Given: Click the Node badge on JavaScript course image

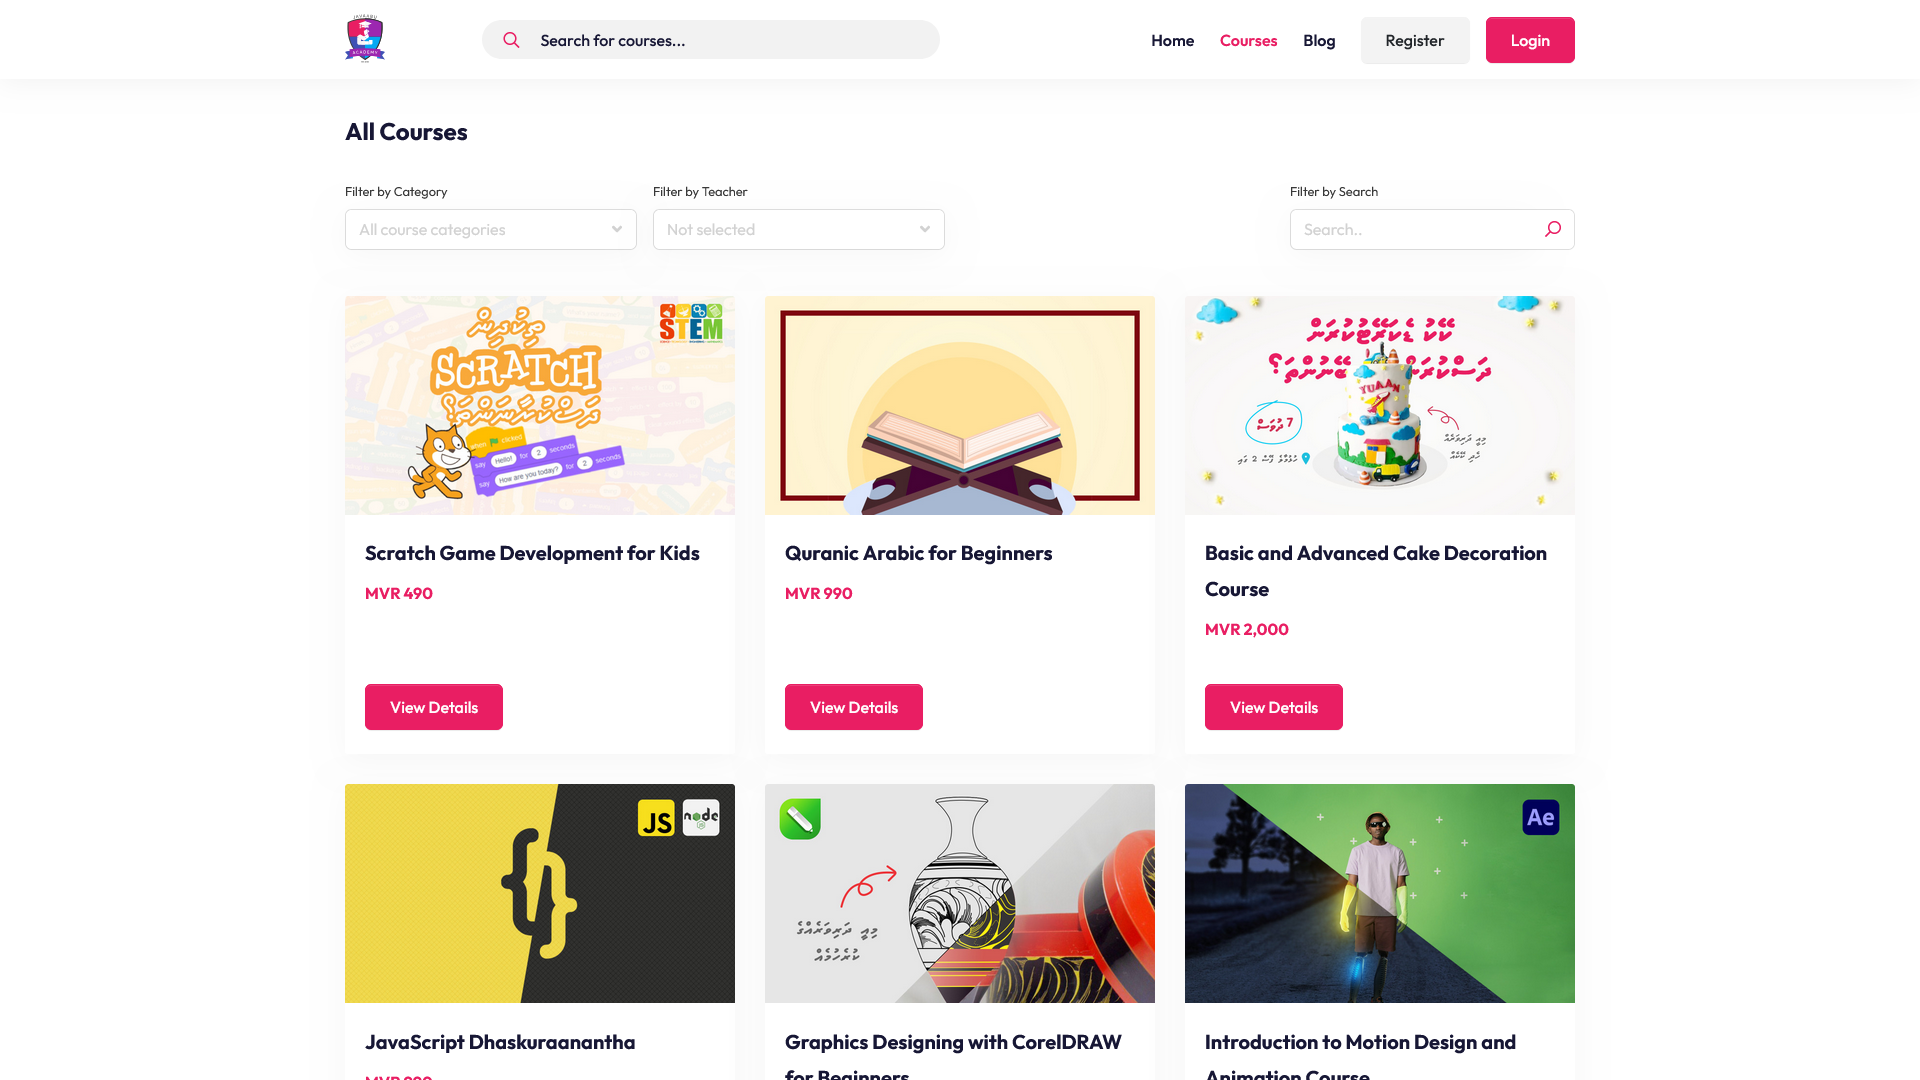Looking at the screenshot, I should [701, 818].
